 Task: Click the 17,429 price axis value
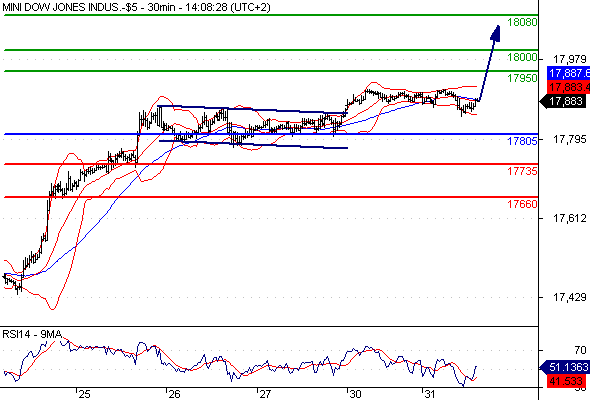click(x=570, y=297)
